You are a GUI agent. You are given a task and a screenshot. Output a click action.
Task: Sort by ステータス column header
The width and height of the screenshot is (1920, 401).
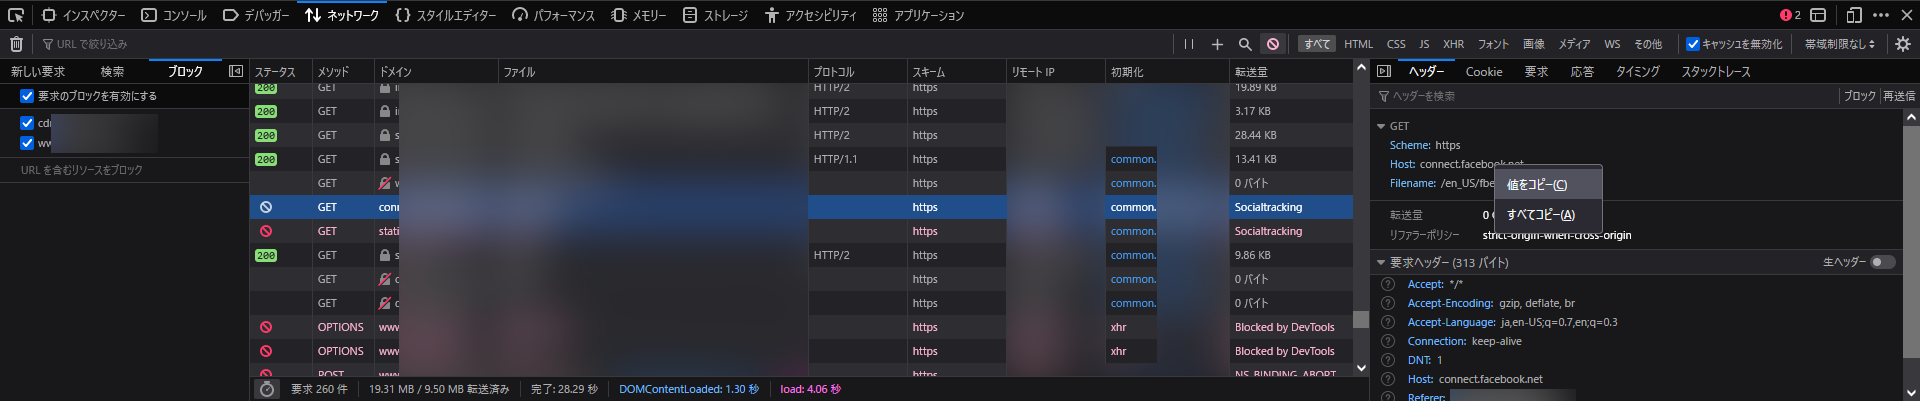(x=279, y=72)
